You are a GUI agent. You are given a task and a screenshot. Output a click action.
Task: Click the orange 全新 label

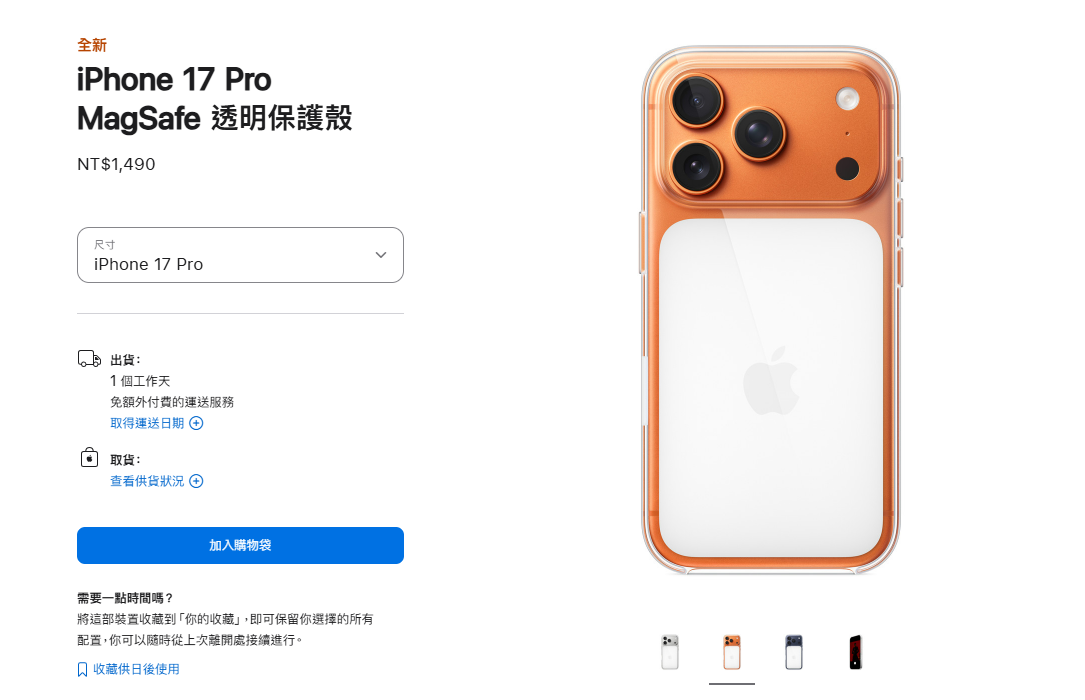[92, 46]
